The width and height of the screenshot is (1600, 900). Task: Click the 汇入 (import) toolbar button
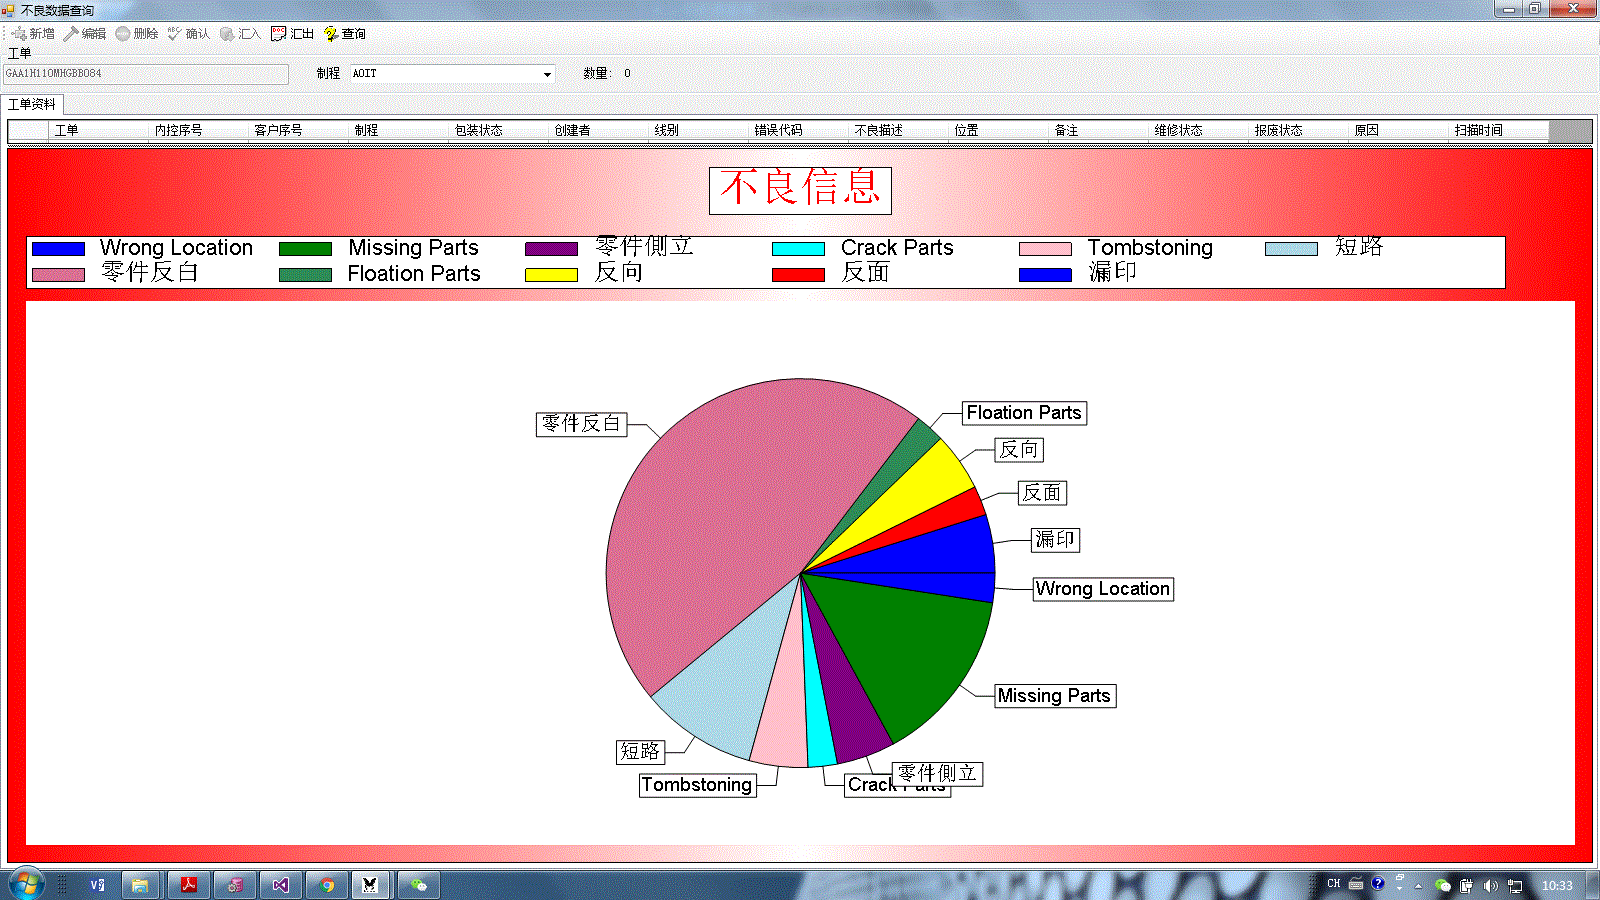pos(241,34)
